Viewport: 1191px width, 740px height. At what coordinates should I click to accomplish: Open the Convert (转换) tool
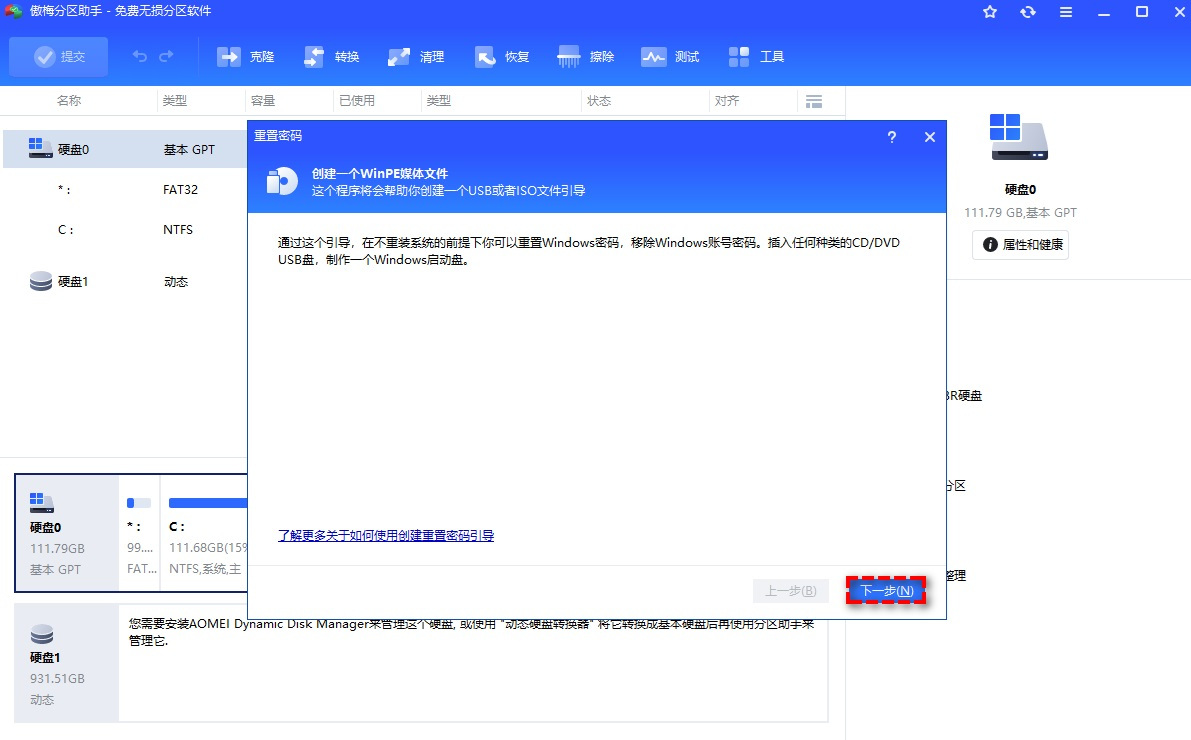coord(331,56)
